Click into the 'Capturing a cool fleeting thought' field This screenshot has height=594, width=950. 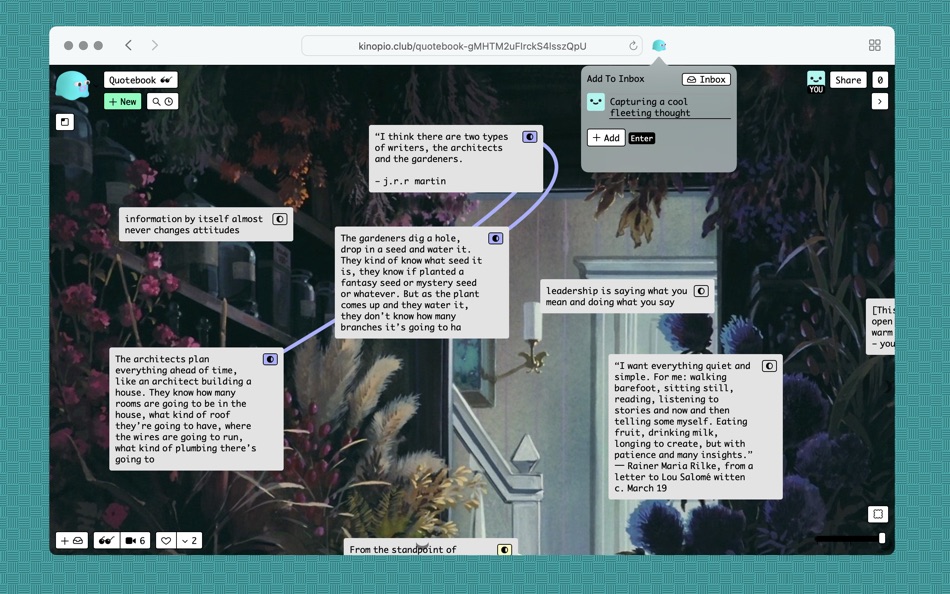click(x=669, y=107)
